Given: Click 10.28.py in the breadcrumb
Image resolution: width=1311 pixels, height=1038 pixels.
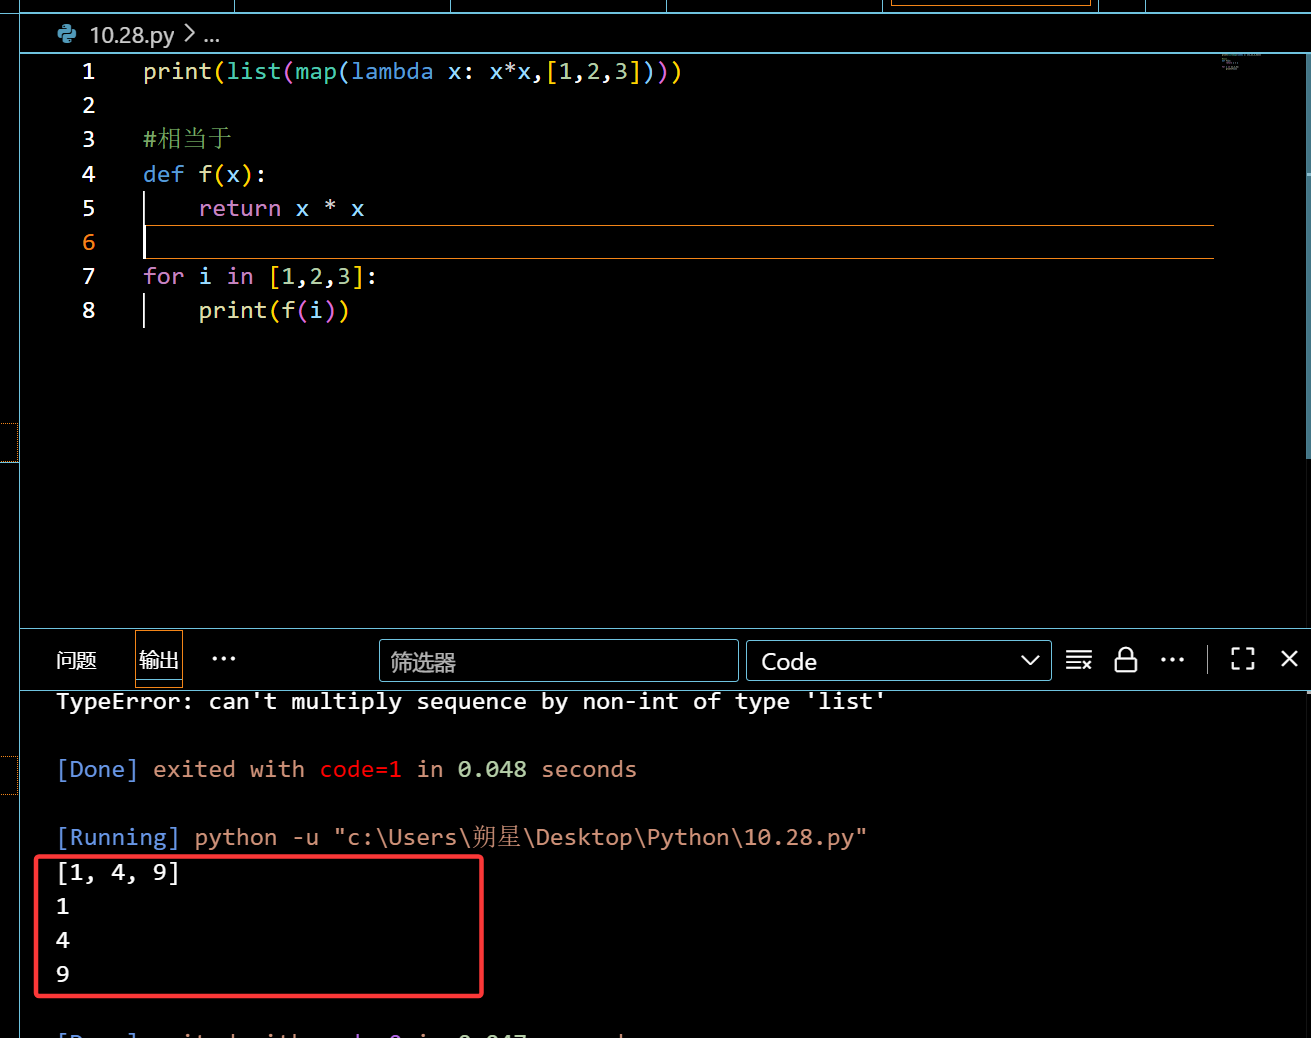Looking at the screenshot, I should pos(131,35).
